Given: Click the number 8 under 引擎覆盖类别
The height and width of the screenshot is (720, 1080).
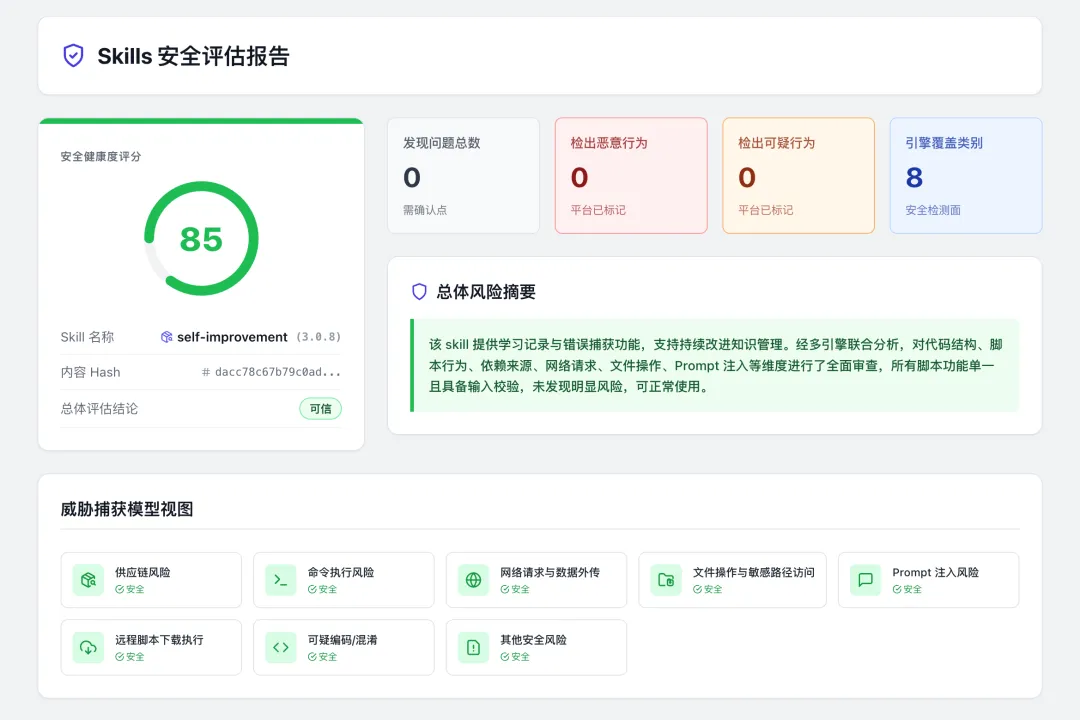Looking at the screenshot, I should point(914,178).
